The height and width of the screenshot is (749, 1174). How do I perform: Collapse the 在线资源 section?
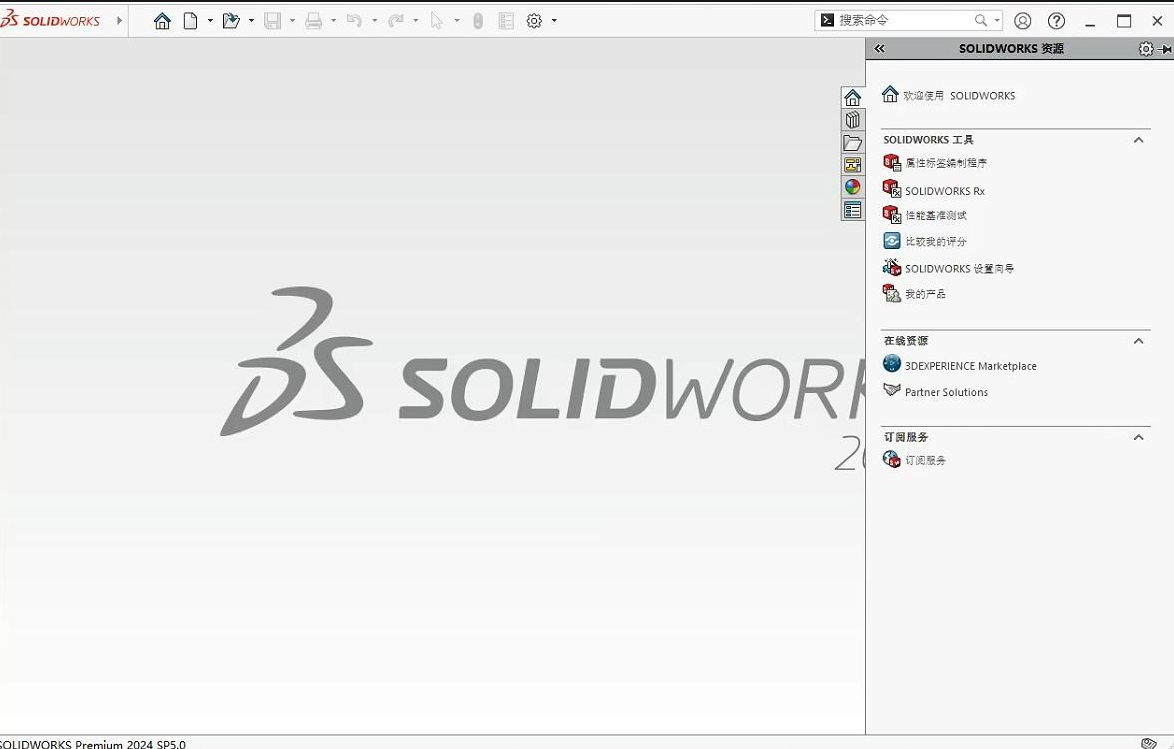point(1138,341)
